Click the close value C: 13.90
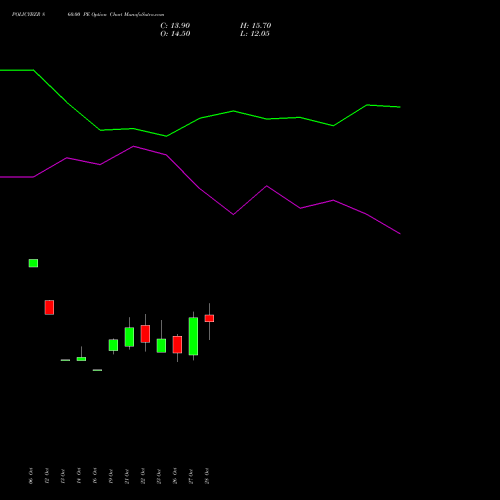 click(175, 26)
